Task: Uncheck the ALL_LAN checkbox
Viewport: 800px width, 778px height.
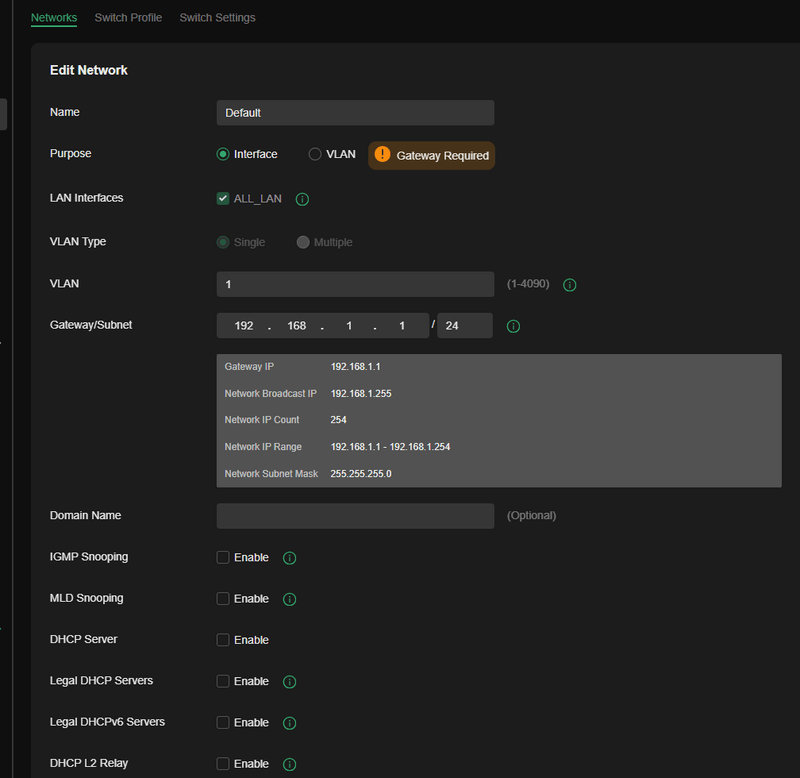Action: point(223,198)
